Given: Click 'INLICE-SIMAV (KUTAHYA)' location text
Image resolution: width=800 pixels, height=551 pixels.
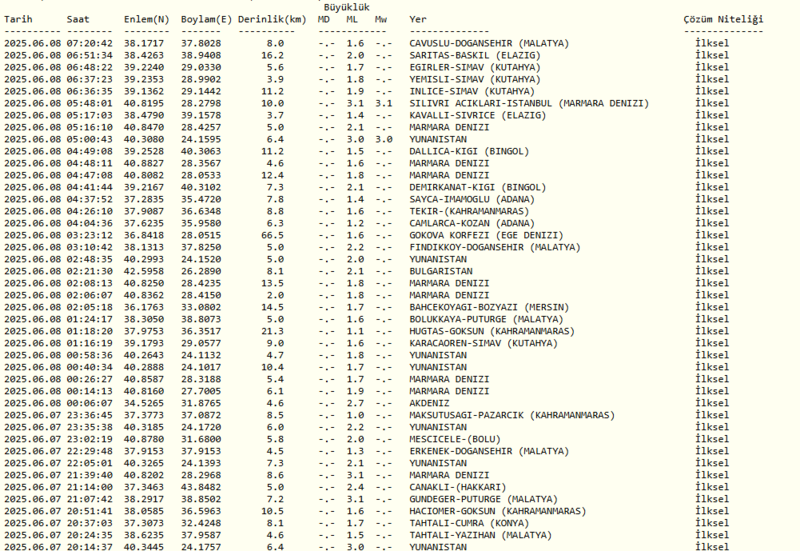Looking at the screenshot, I should [x=472, y=91].
